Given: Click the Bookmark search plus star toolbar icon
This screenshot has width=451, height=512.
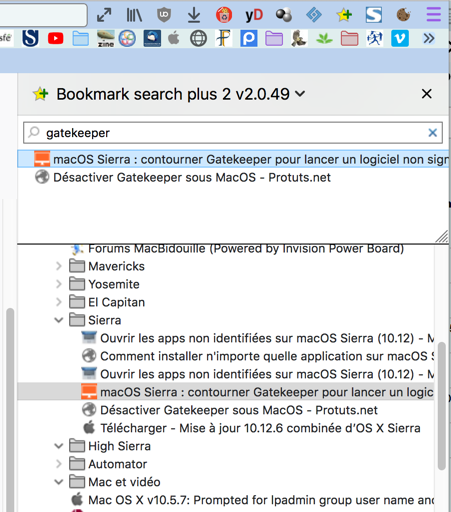Looking at the screenshot, I should (x=344, y=15).
